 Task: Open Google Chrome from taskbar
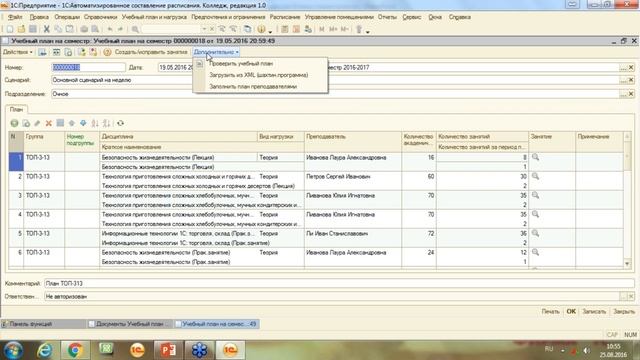(75, 350)
